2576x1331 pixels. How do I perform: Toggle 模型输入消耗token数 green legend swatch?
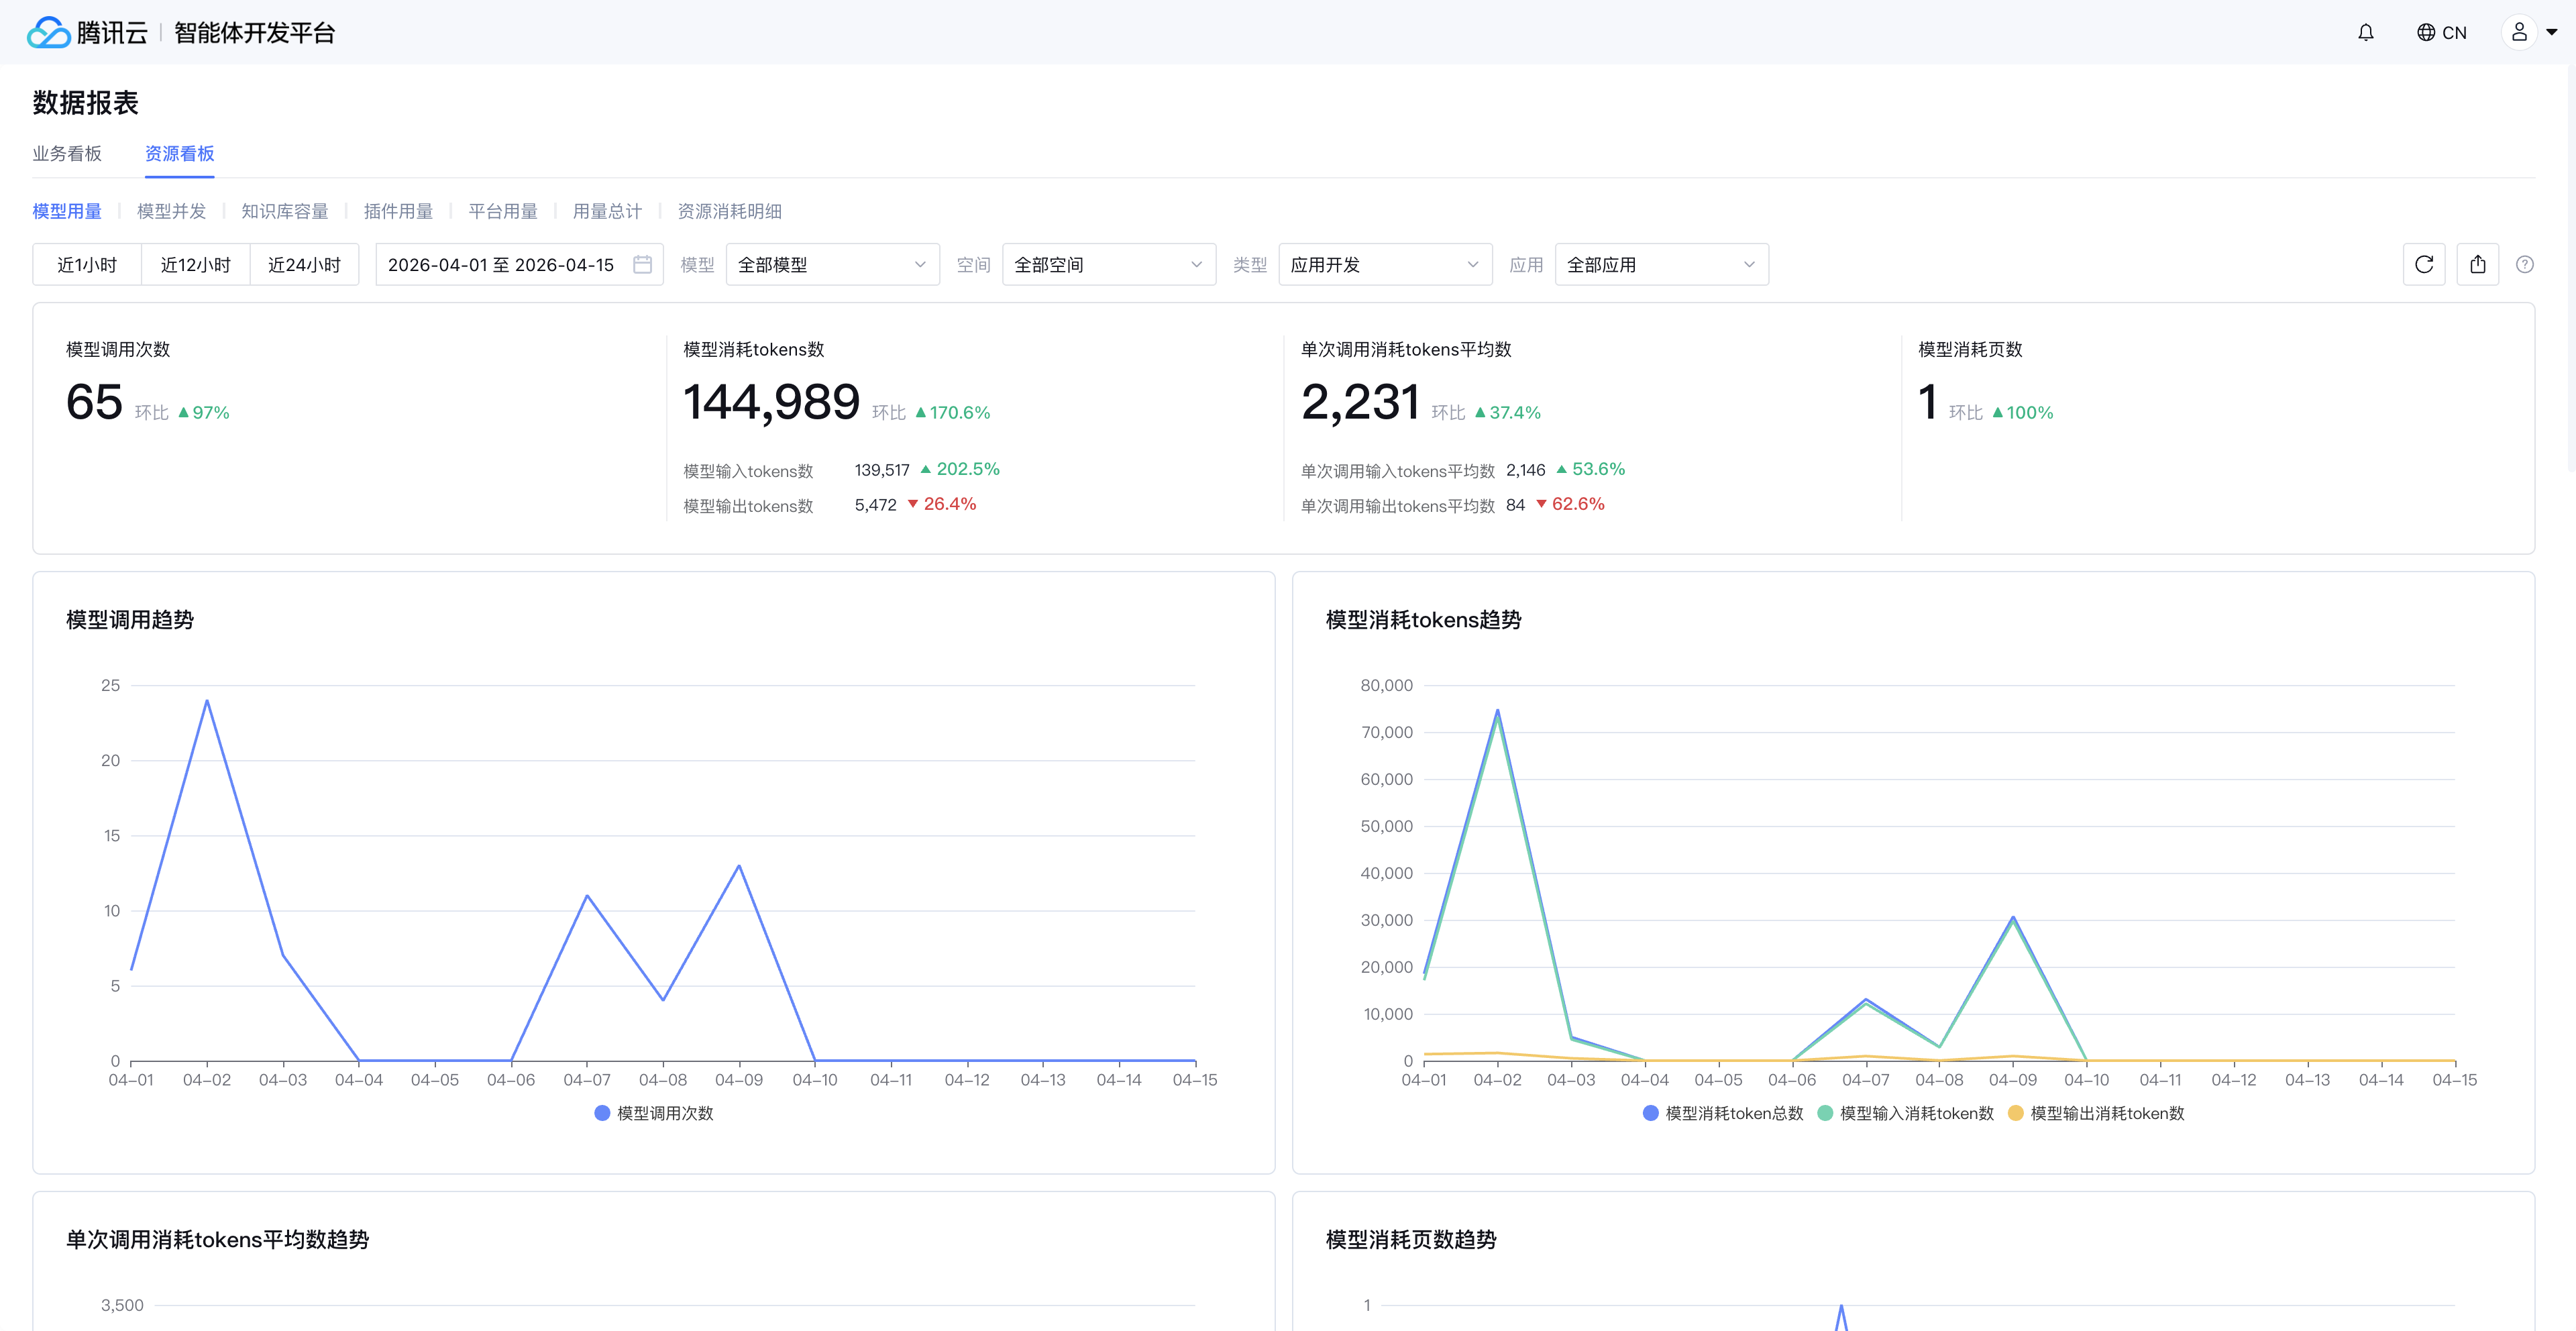pyautogui.click(x=1825, y=1113)
